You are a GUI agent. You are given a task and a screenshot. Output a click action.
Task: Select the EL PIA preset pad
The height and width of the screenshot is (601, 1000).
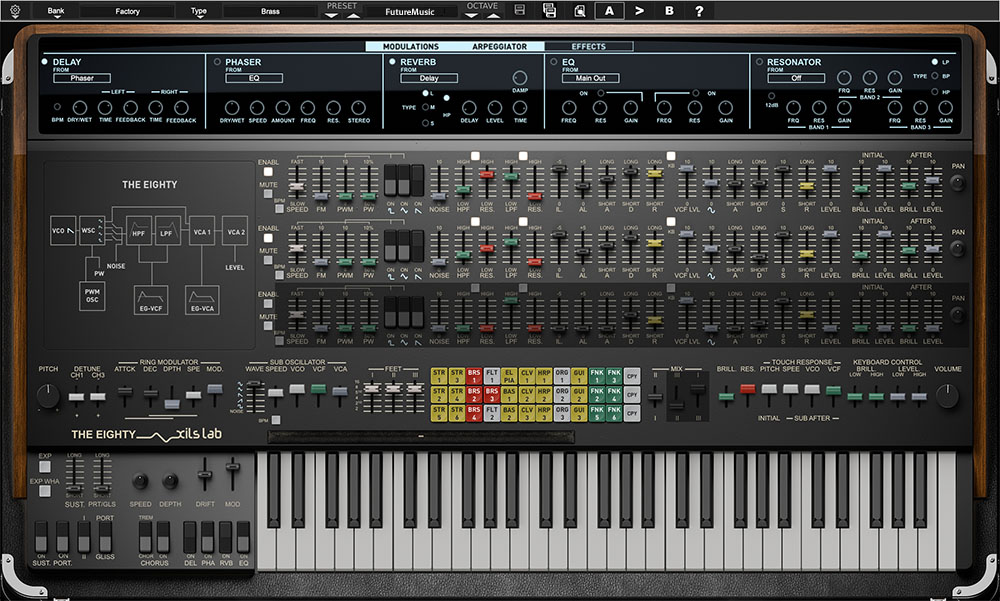pos(509,376)
